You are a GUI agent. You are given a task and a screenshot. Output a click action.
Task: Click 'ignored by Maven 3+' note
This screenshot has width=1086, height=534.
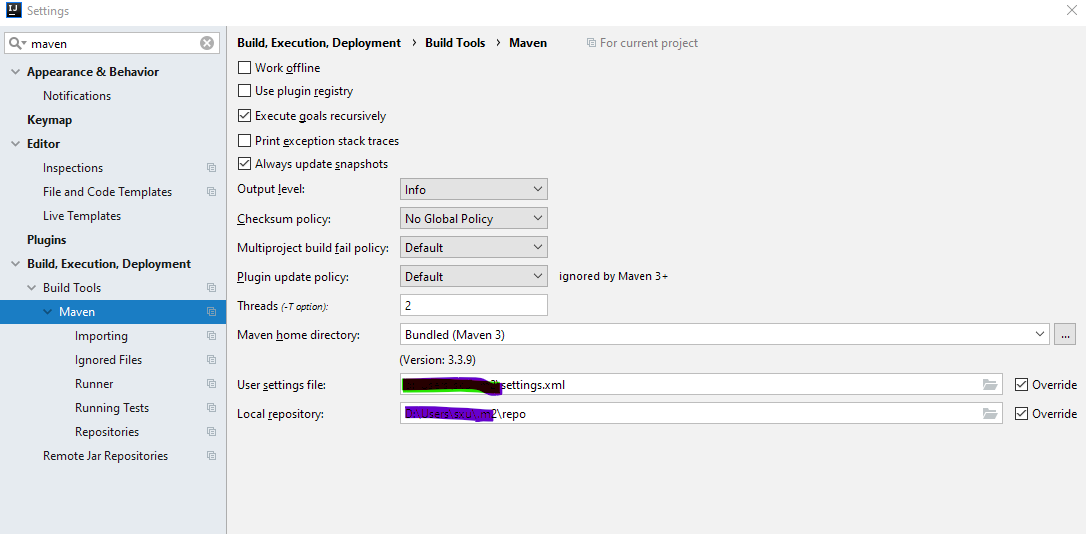(614, 276)
